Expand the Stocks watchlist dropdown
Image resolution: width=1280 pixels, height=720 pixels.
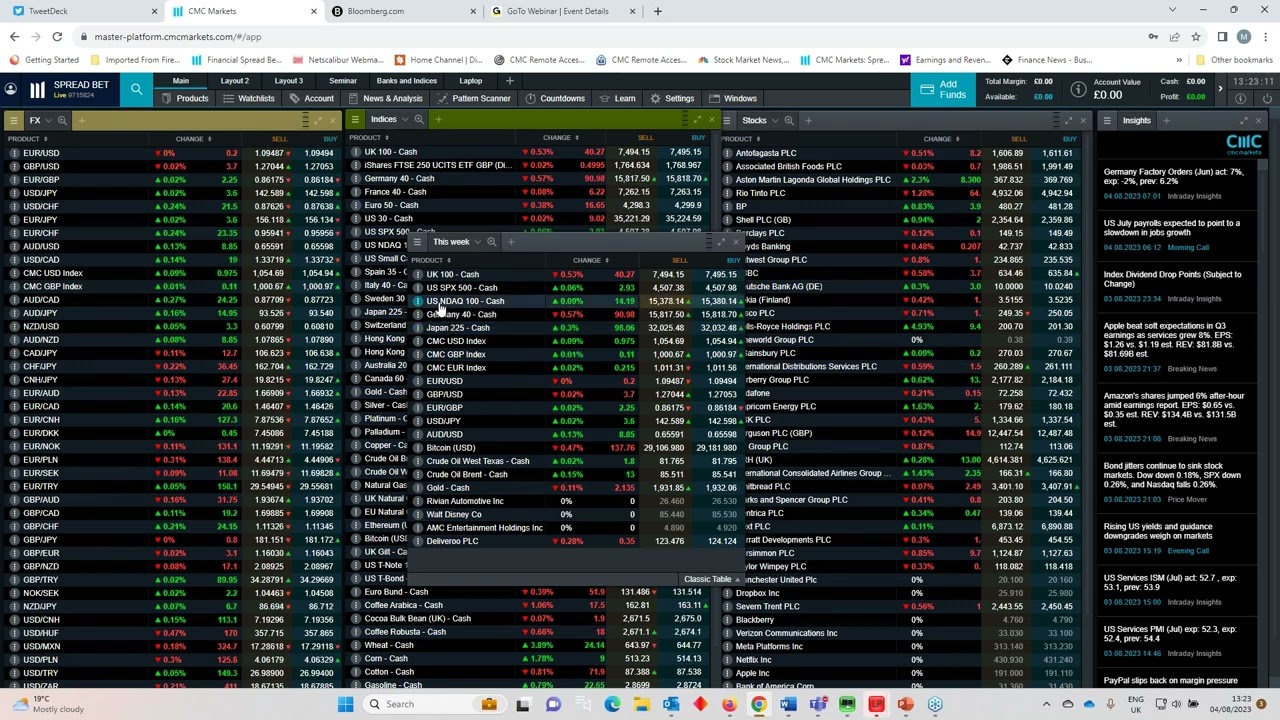tap(775, 120)
